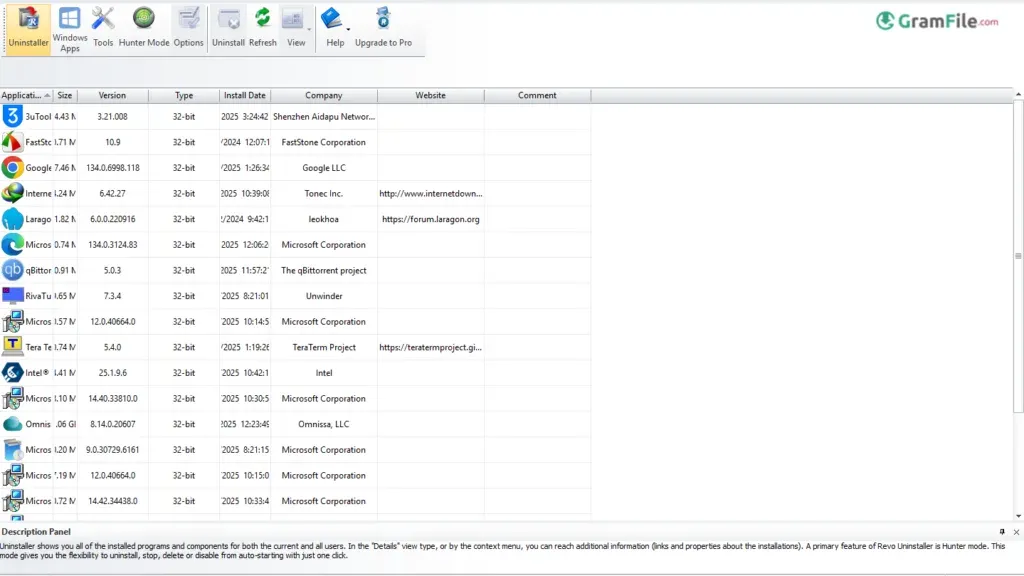1024x576 pixels.
Task: Click version 25.1.9.6 cell
Action: point(113,373)
